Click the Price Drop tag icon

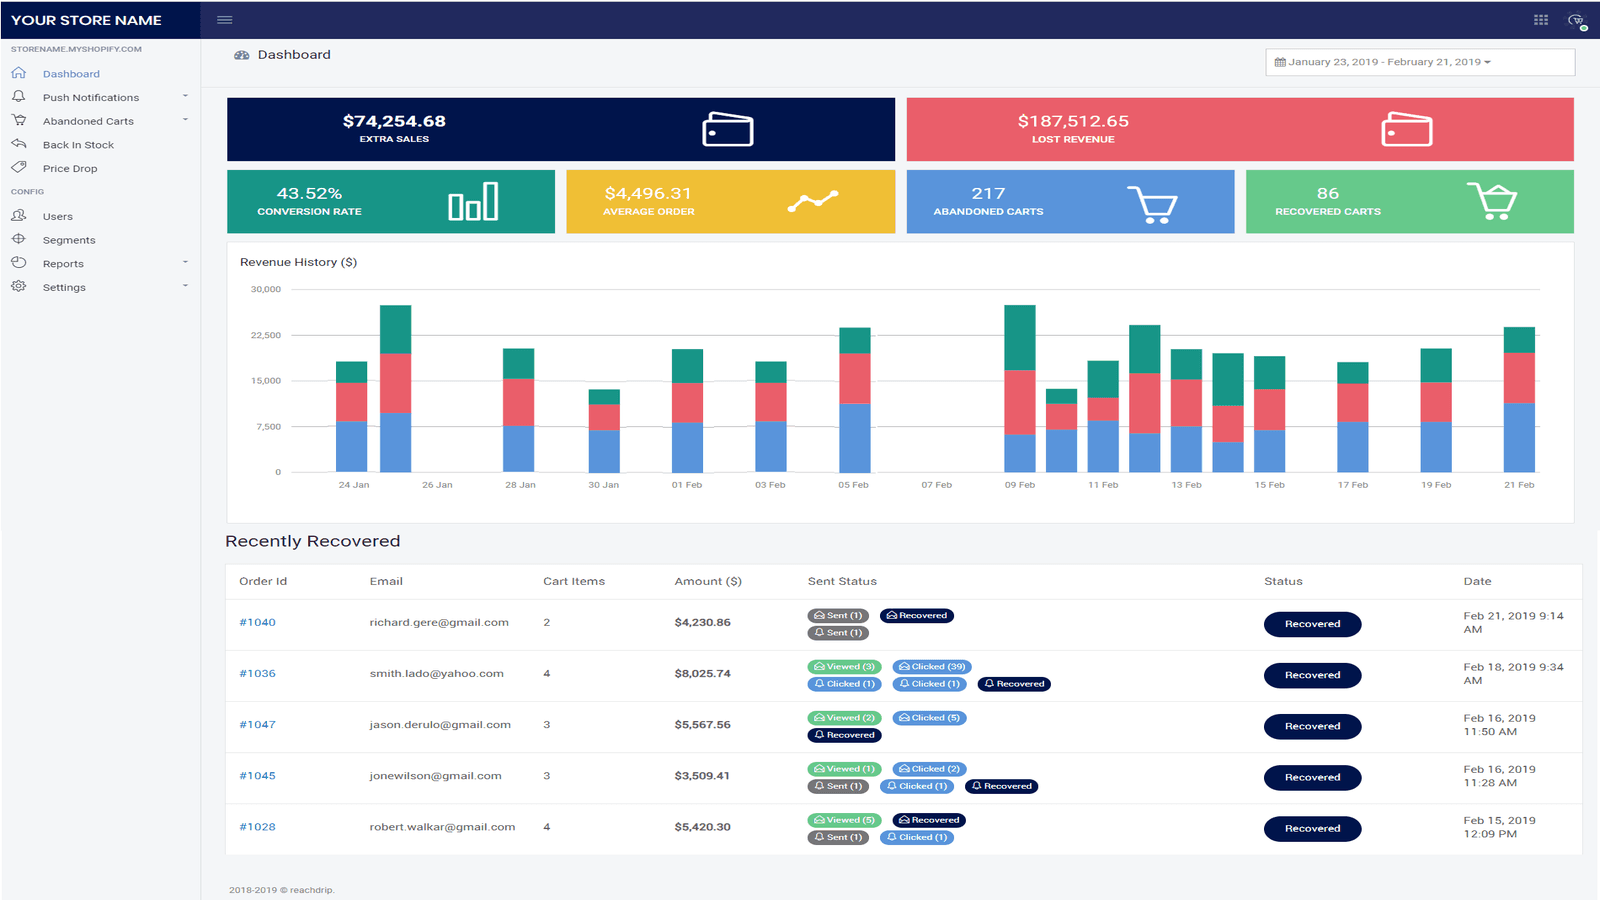[18, 167]
